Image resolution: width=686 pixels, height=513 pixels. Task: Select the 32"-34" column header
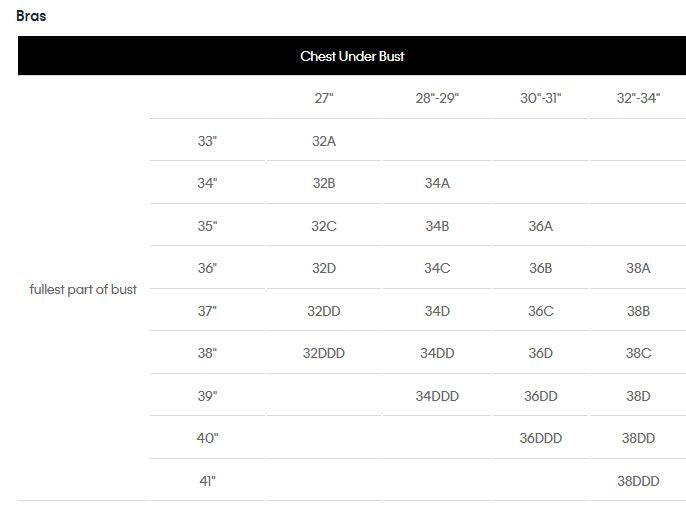pyautogui.click(x=639, y=98)
